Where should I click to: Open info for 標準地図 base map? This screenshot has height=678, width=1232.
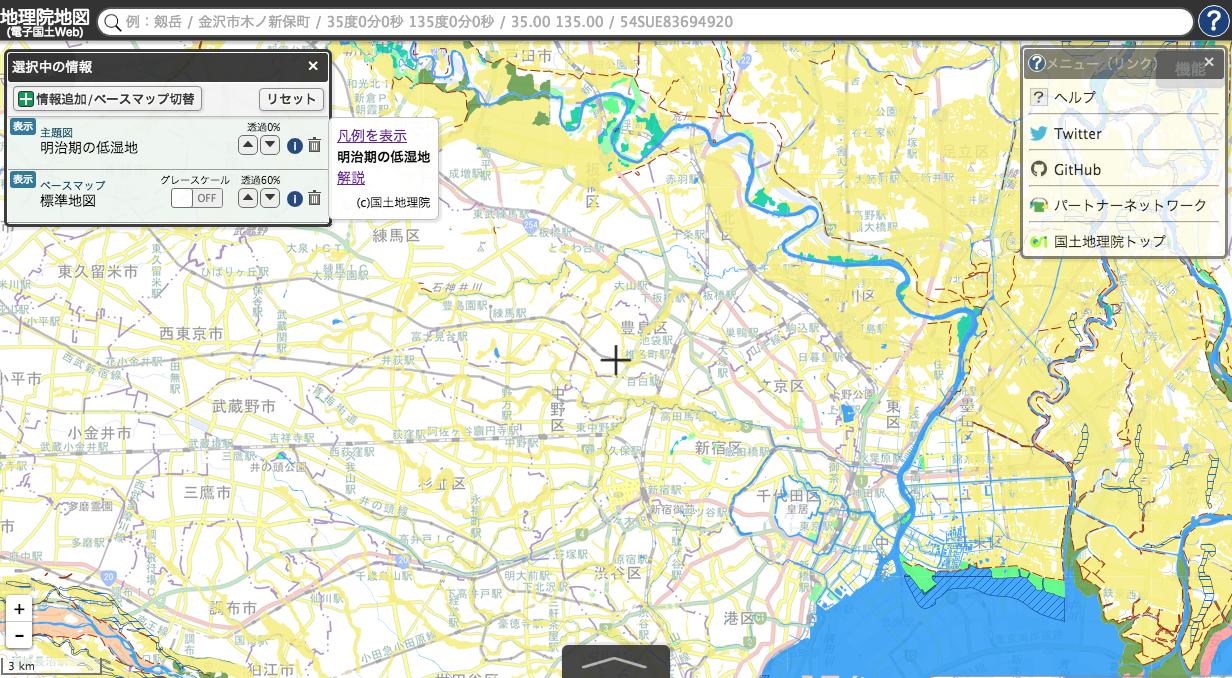295,198
